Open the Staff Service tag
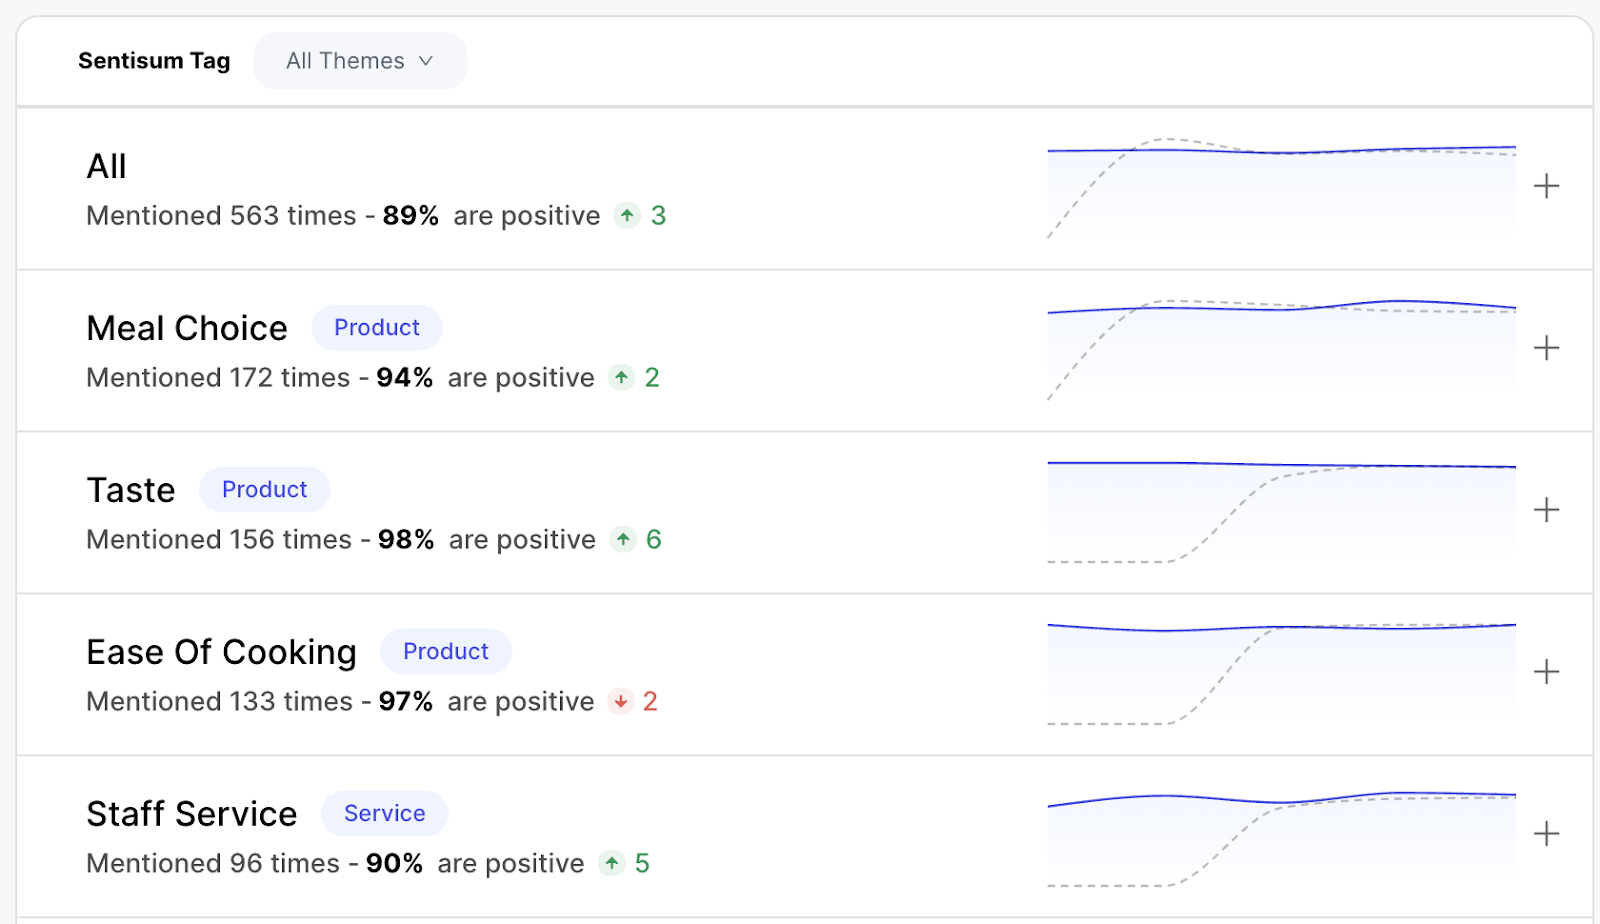This screenshot has width=1600, height=924. (x=192, y=813)
